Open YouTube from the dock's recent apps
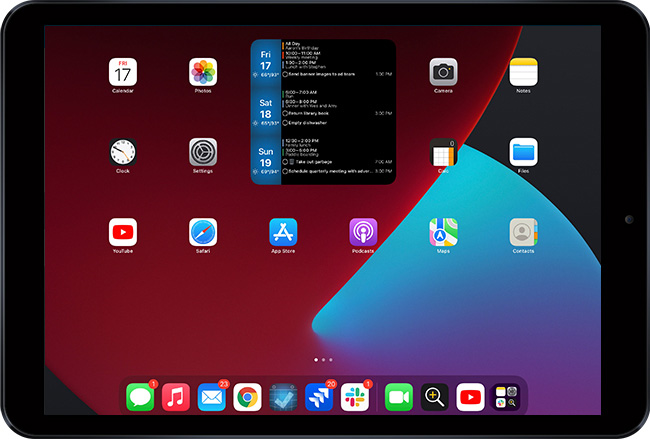The height and width of the screenshot is (439, 650). [x=470, y=397]
